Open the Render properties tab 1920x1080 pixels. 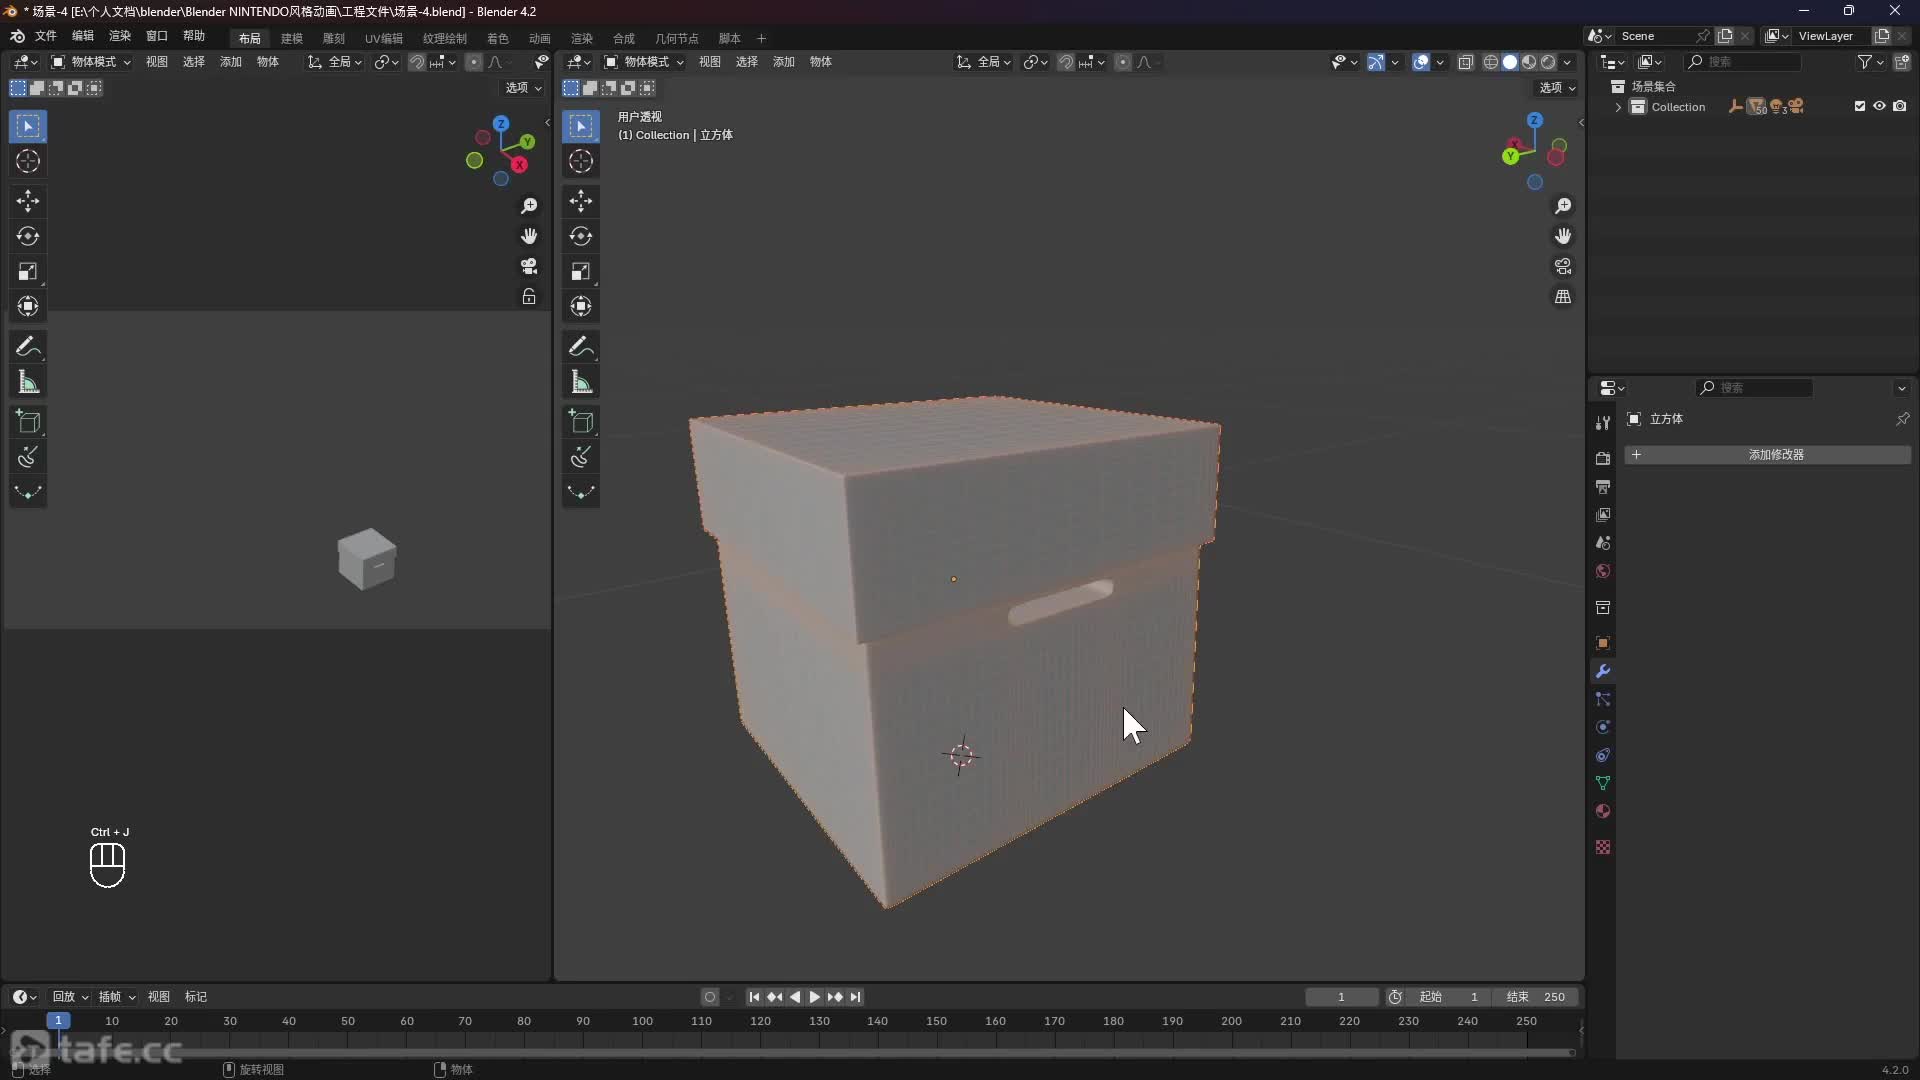[1603, 458]
